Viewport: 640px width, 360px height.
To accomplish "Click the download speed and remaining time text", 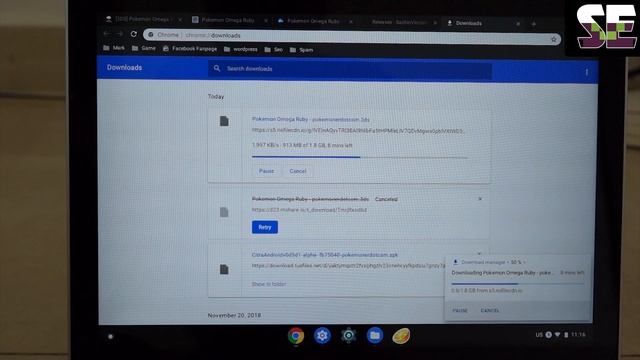I will pos(302,145).
